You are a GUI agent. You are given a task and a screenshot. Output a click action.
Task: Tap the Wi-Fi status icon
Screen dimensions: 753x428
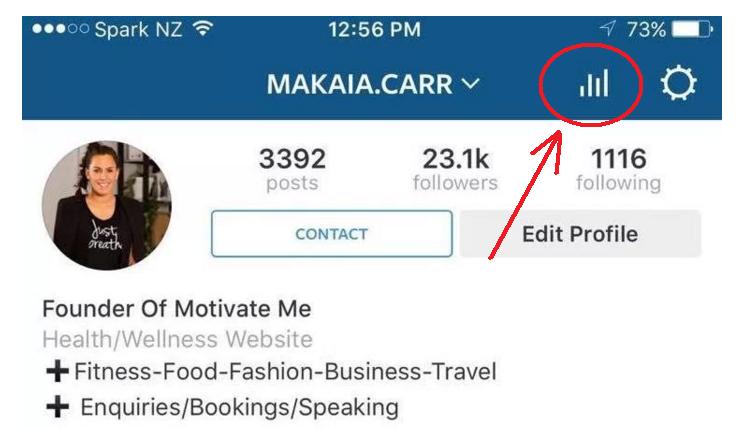coord(203,29)
